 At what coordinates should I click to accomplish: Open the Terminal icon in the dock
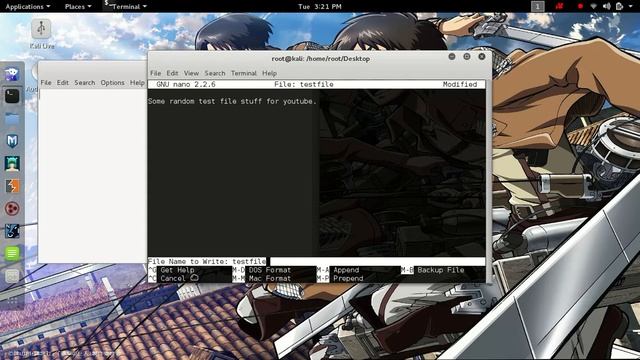[x=12, y=96]
